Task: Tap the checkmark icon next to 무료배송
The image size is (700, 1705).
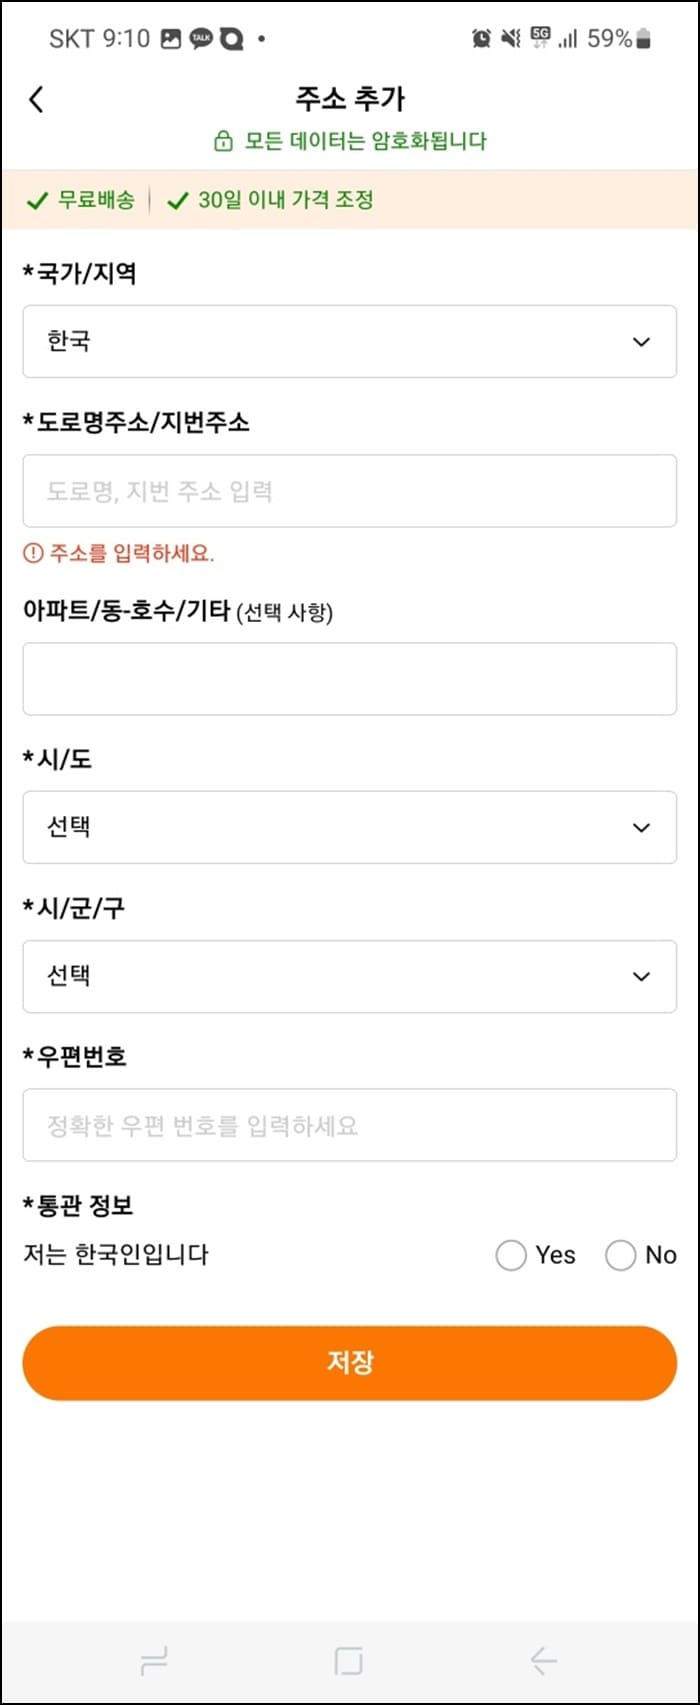Action: [x=39, y=200]
